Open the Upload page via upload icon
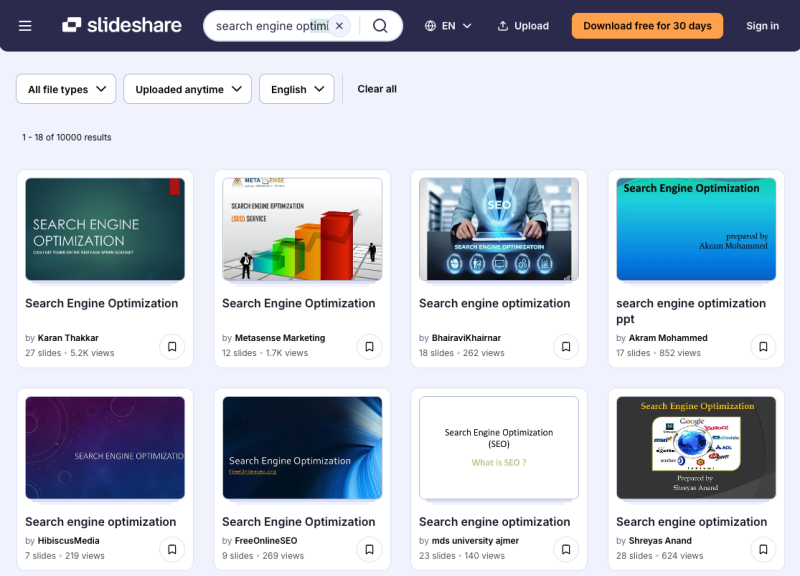The height and width of the screenshot is (576, 800). [521, 26]
